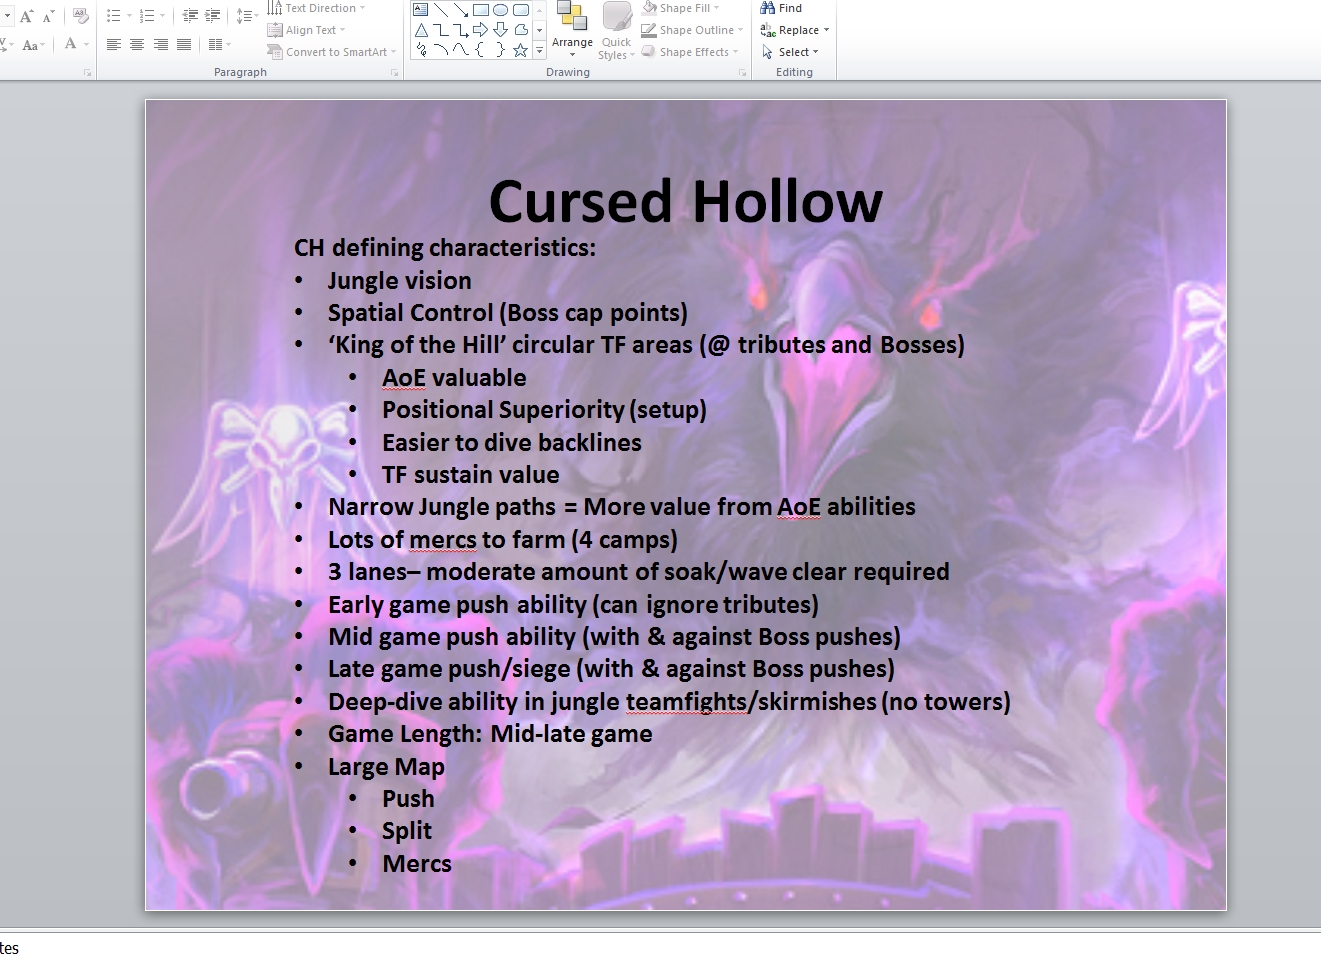Open the bullets style dropdown arrow

128,16
